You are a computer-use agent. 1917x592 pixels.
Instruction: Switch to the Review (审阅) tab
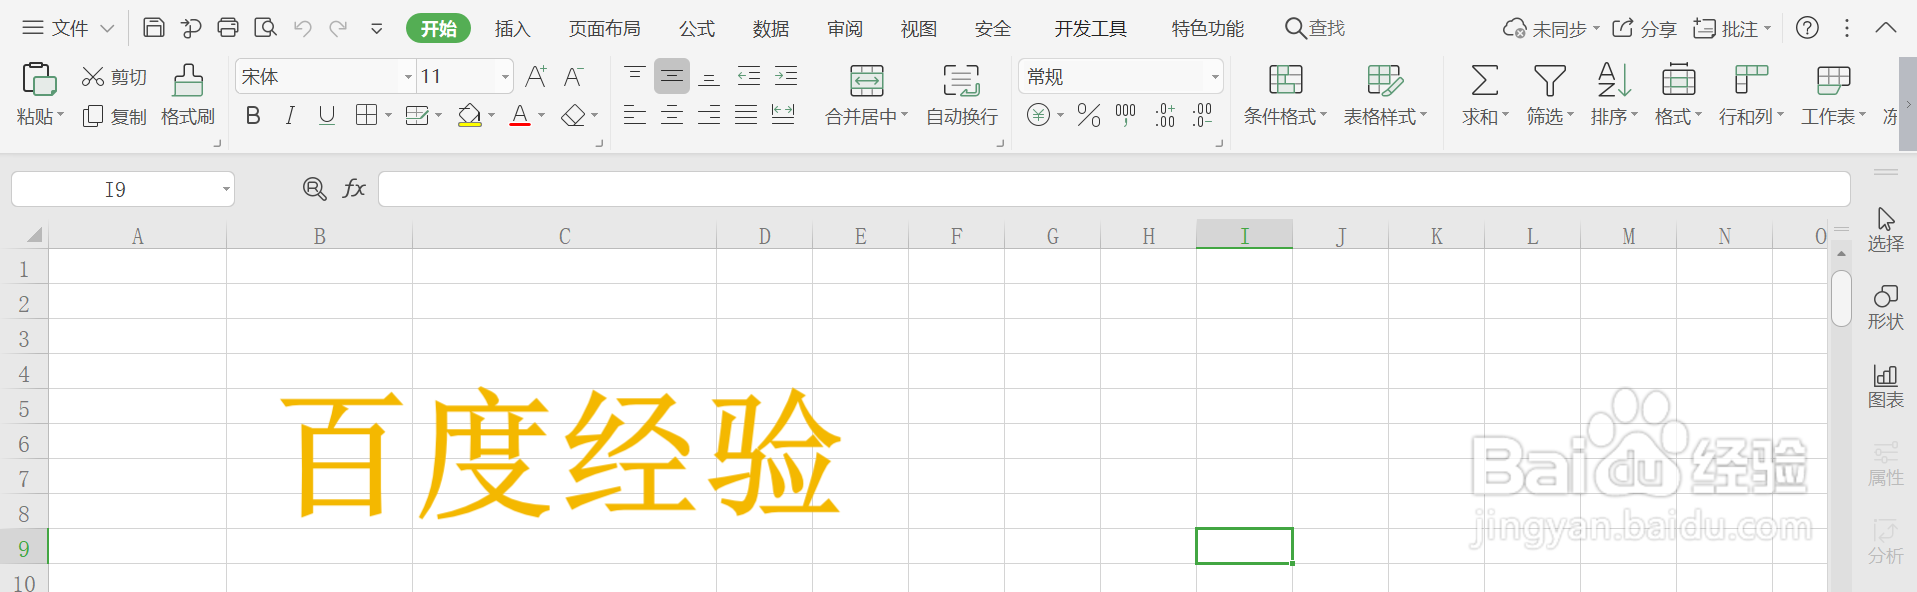845,29
